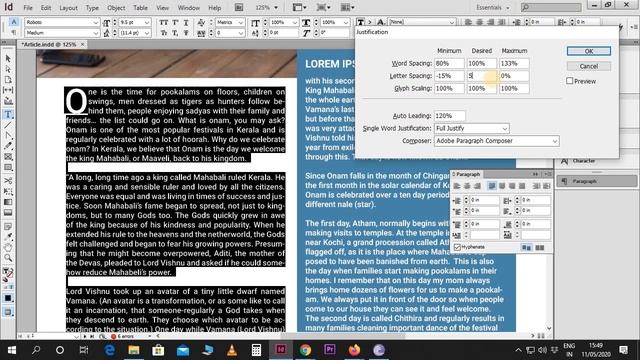Select the Free Transform tool
Viewport: 640px width, 360px height.
tap(8, 191)
